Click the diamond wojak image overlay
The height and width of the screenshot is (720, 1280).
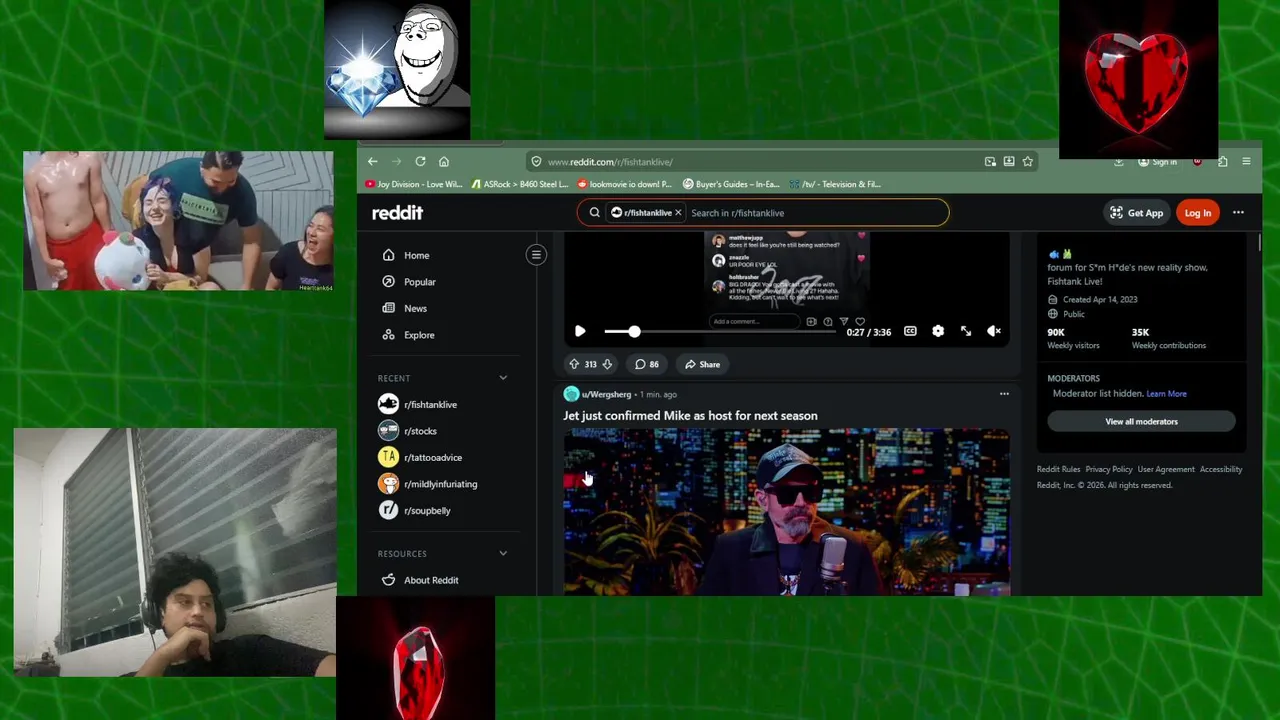(x=397, y=69)
